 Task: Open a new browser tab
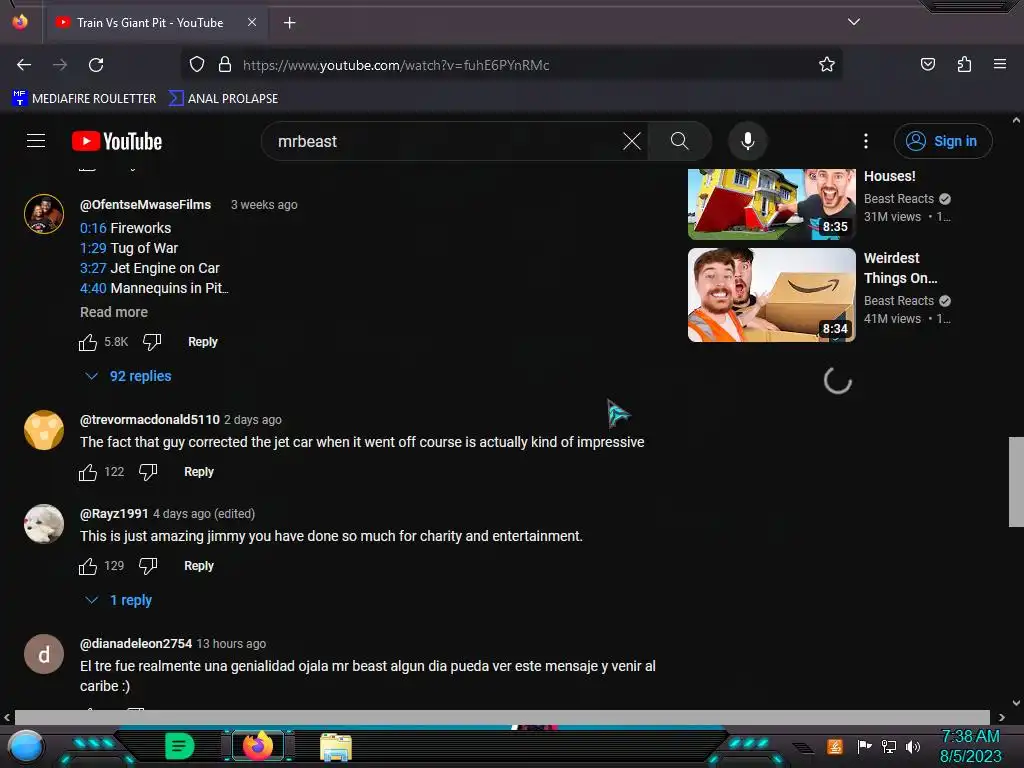coord(289,23)
